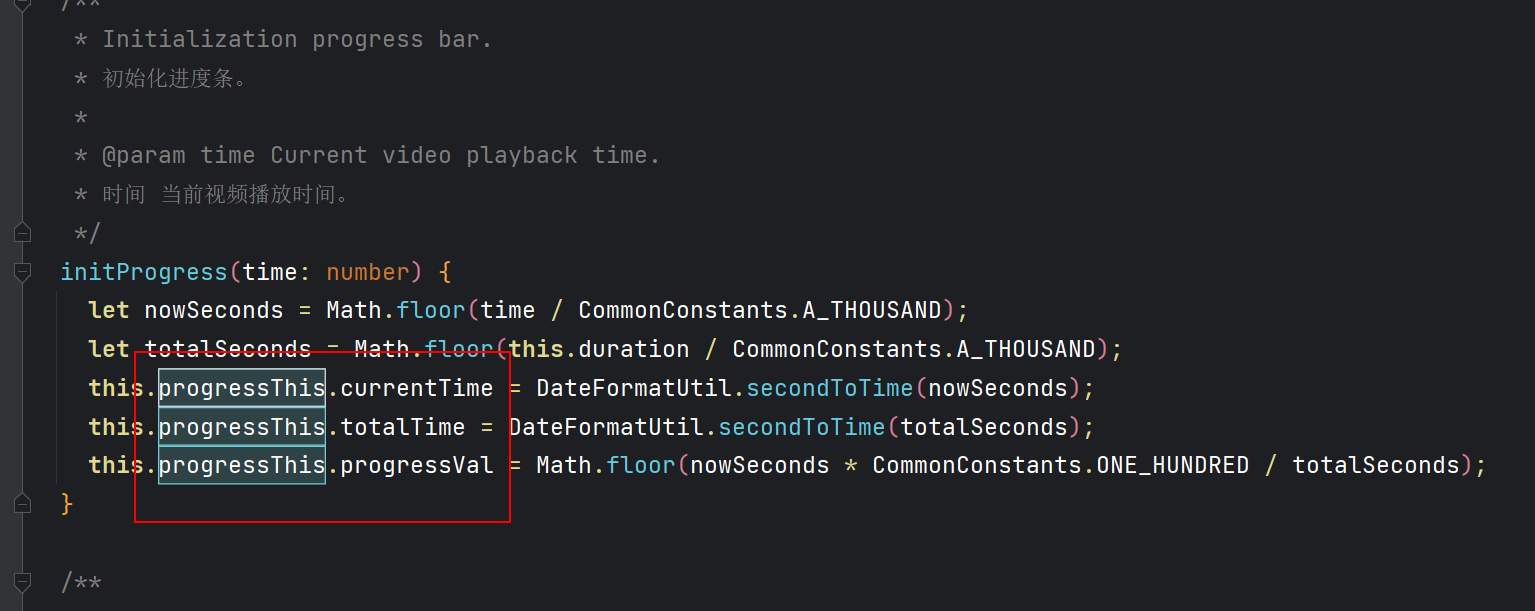Click A_THOUSAND on the nowSeconds line
1535x611 pixels.
(x=872, y=311)
